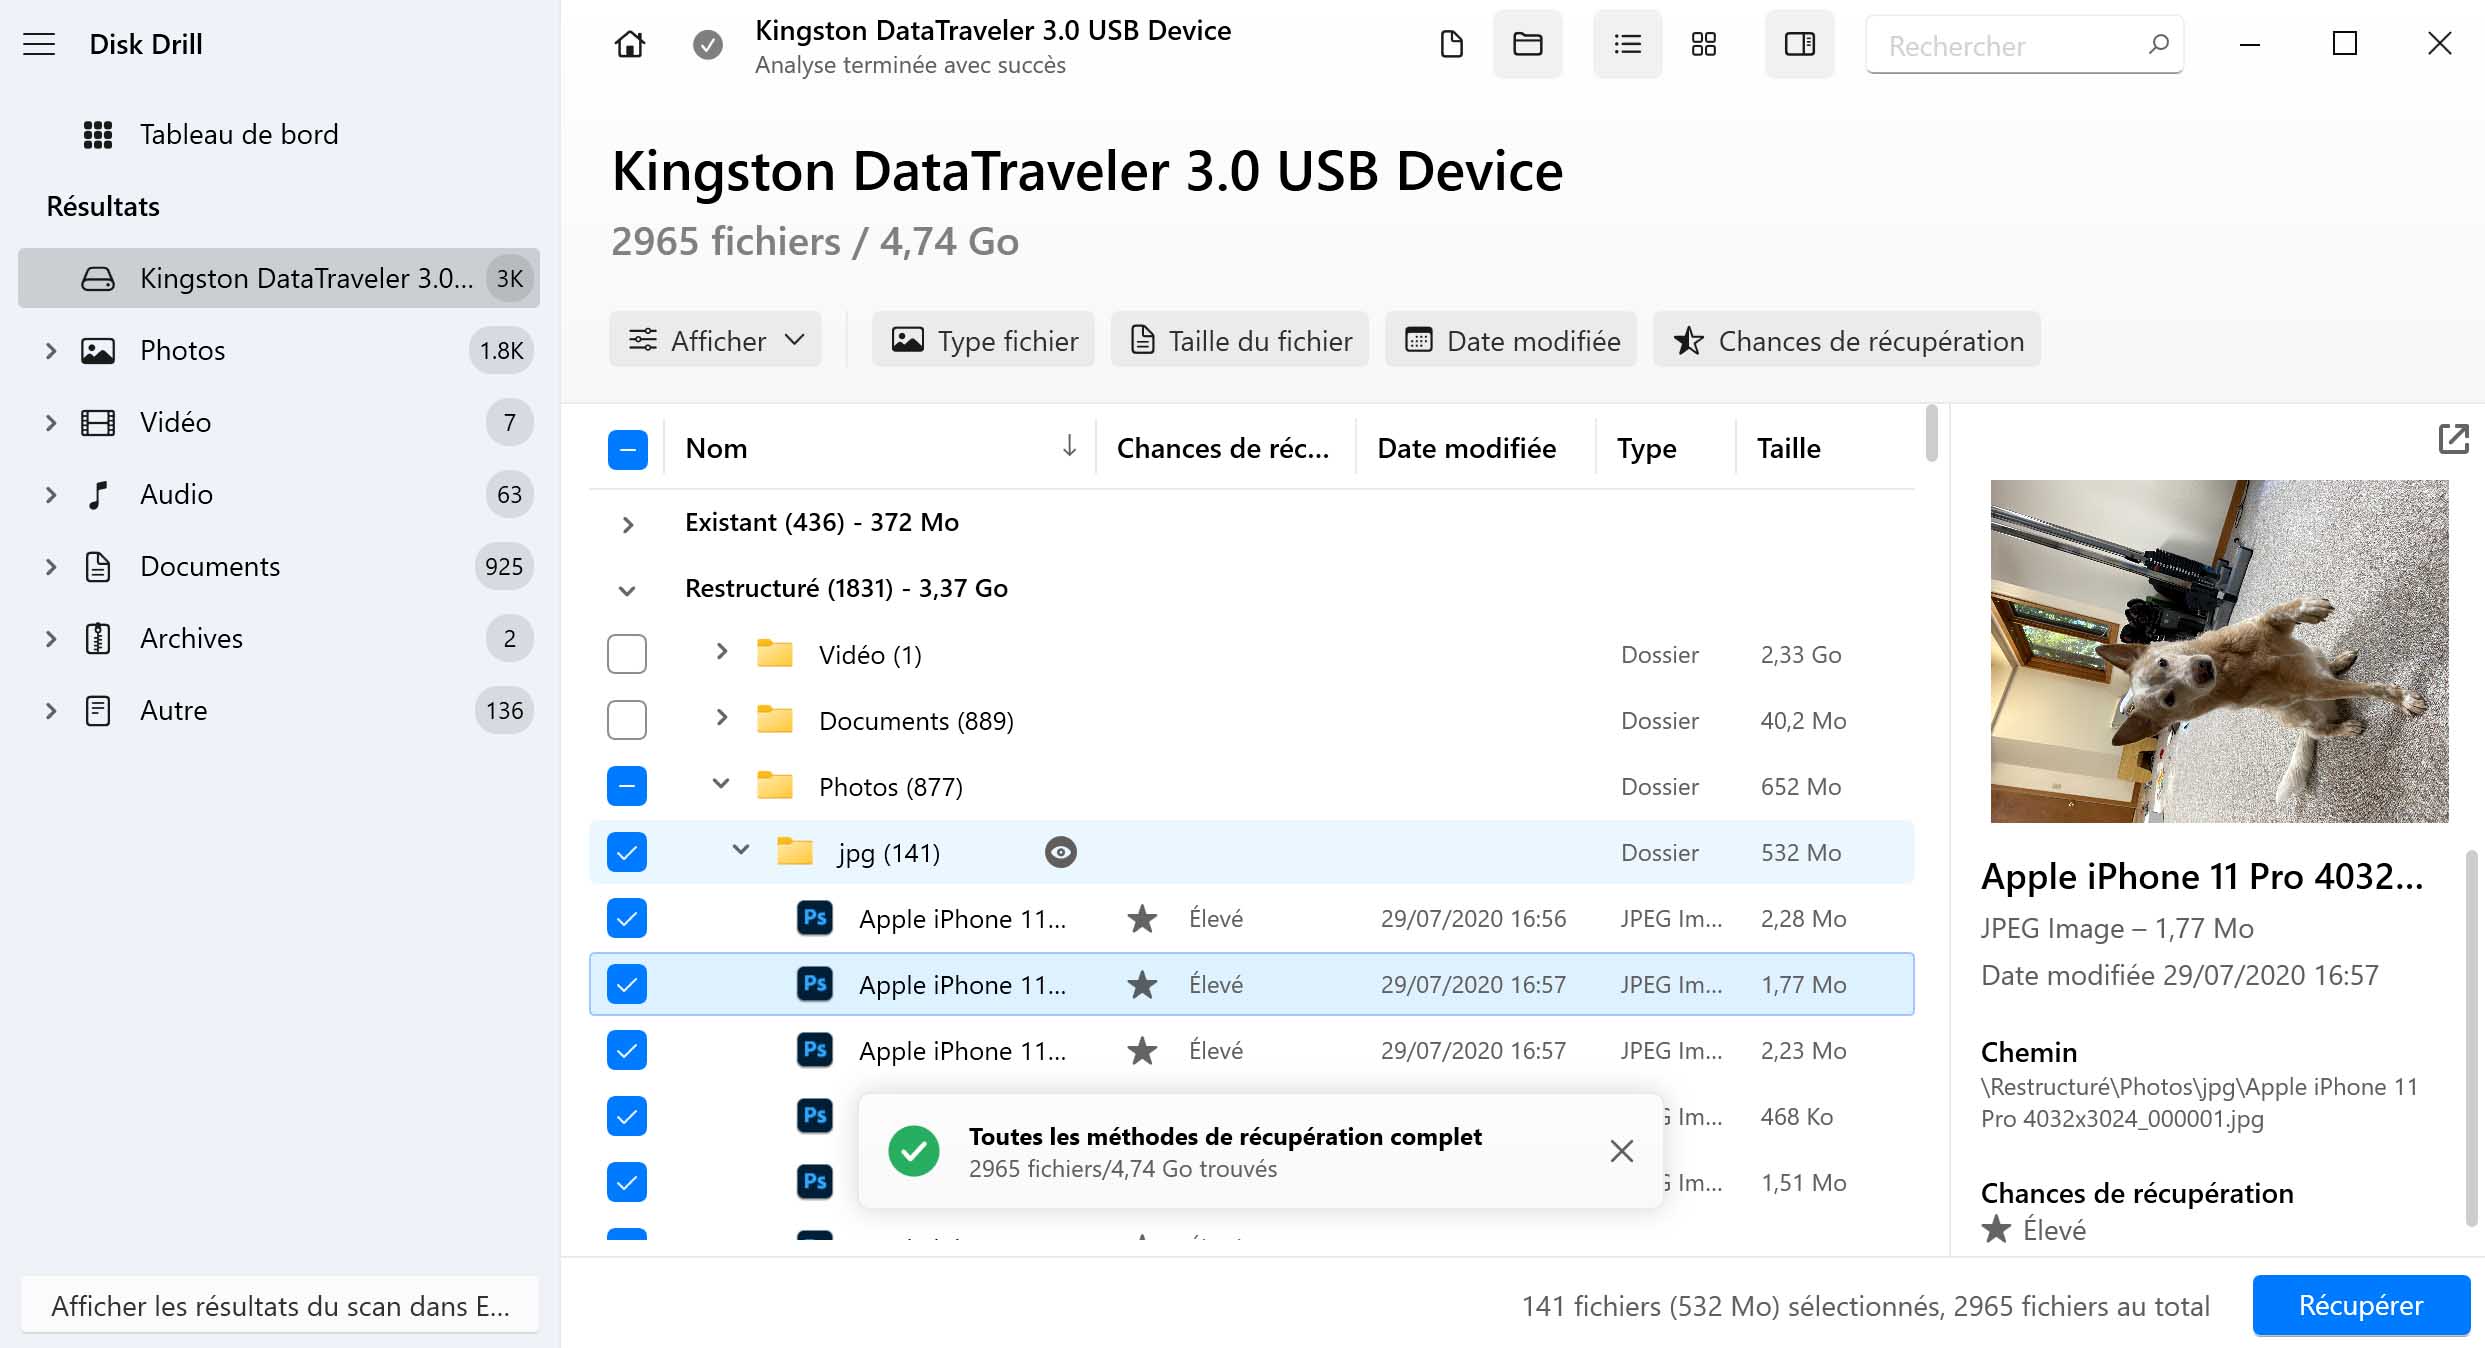Click the dog photo preview thumbnail
2485x1348 pixels.
(x=2219, y=651)
